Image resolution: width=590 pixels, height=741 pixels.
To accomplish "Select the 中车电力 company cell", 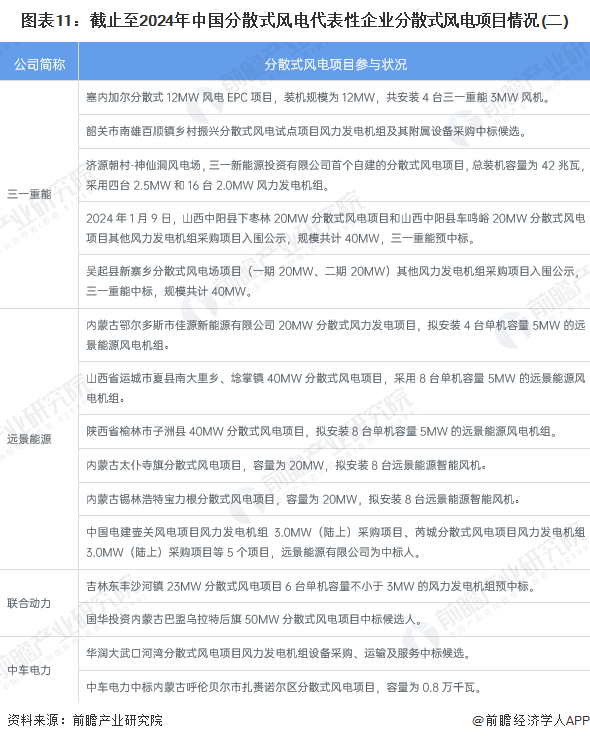I will tap(39, 670).
